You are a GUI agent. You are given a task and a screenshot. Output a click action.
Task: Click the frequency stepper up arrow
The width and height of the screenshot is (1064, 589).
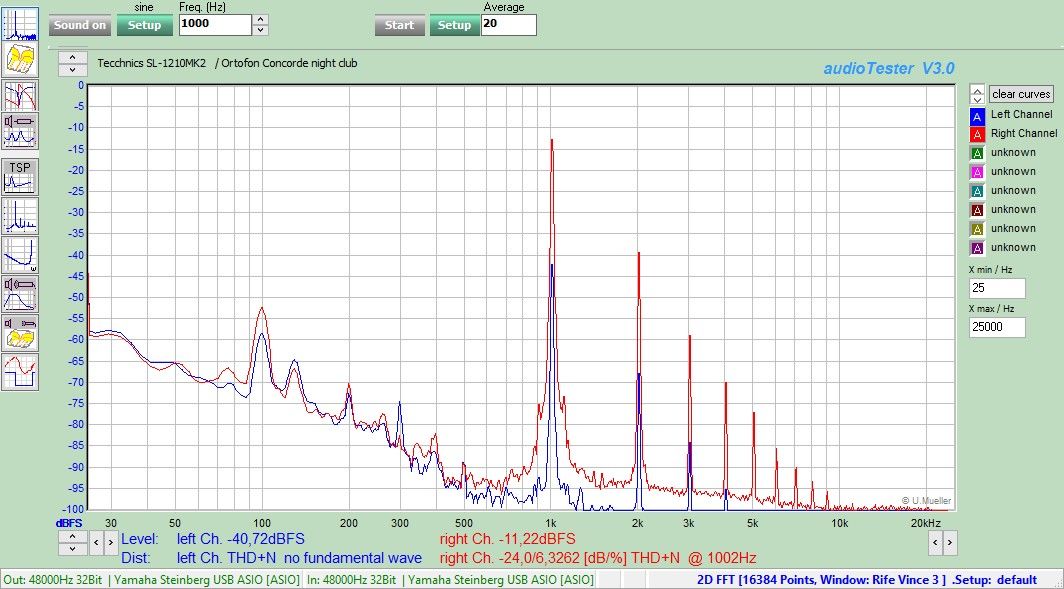point(259,18)
